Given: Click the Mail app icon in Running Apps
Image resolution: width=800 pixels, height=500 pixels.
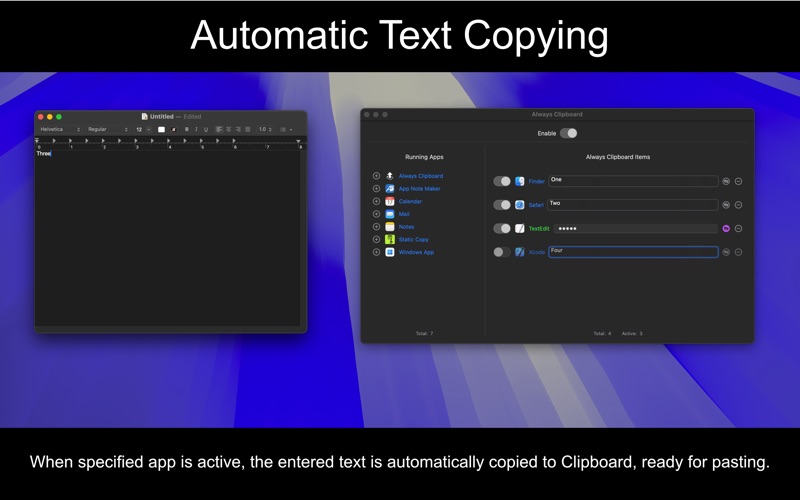Looking at the screenshot, I should click(x=390, y=214).
